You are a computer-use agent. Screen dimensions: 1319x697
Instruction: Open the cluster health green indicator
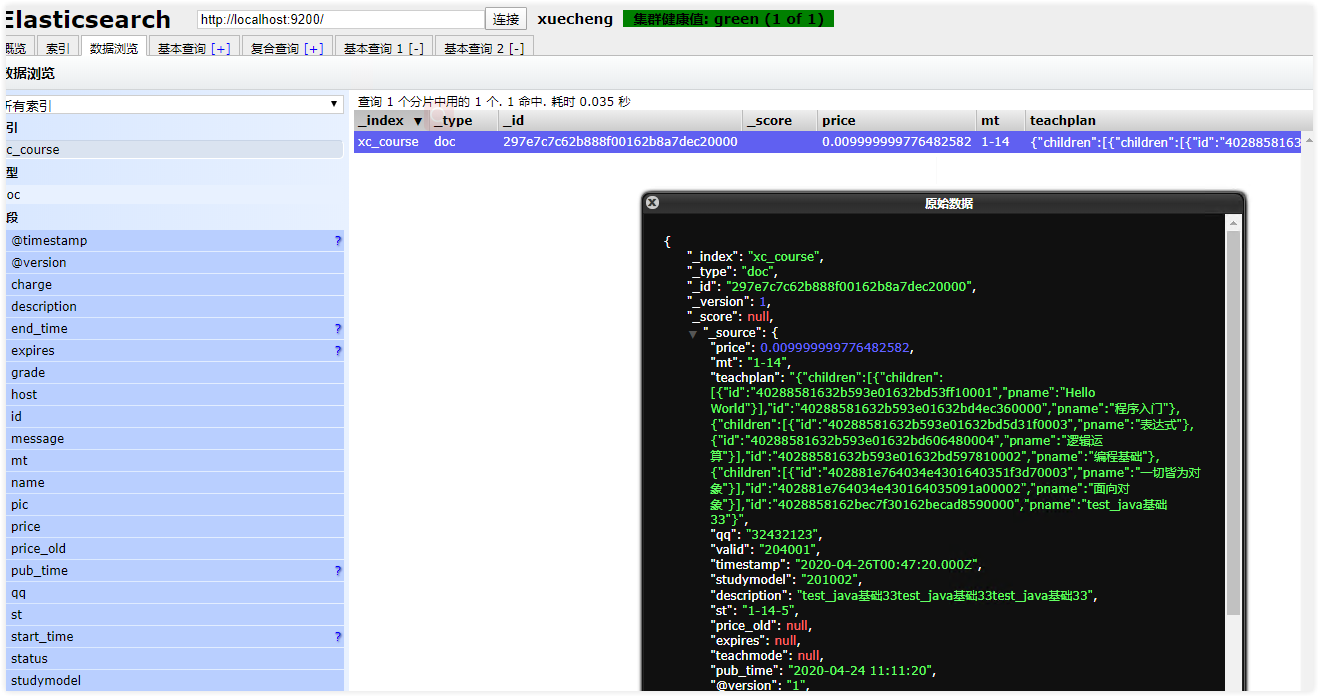[728, 19]
